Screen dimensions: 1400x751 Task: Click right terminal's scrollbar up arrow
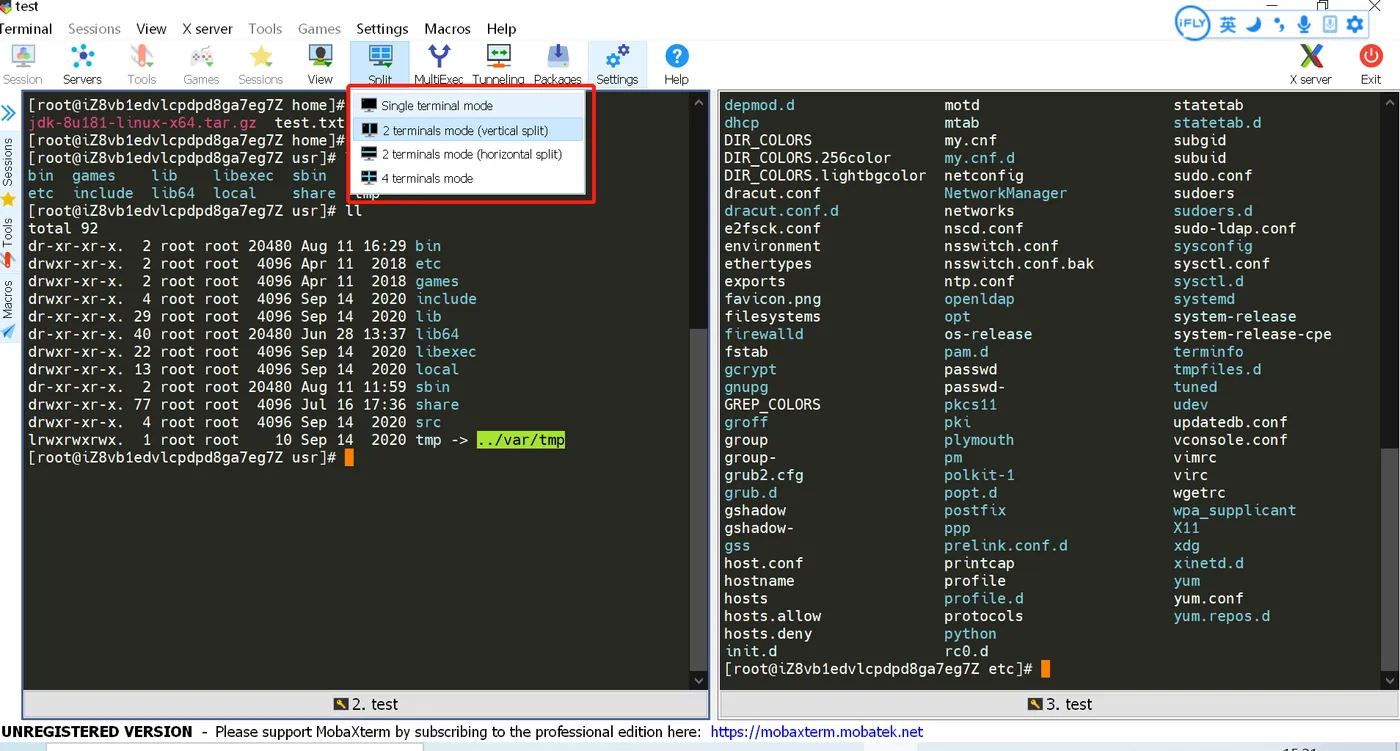tap(1390, 102)
